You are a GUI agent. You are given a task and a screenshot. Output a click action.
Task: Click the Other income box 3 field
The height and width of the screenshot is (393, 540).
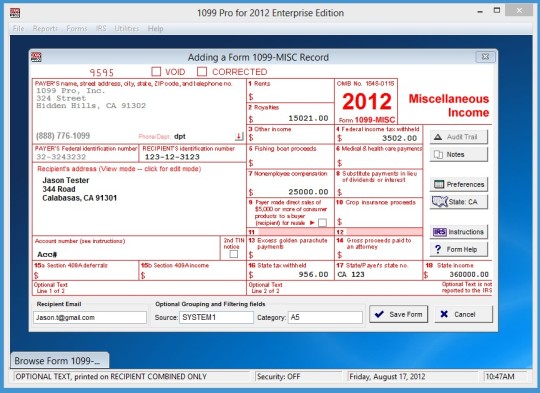pos(290,138)
